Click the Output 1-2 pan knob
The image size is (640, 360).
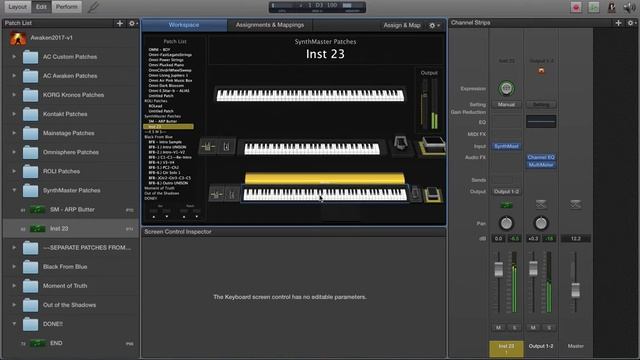[541, 223]
